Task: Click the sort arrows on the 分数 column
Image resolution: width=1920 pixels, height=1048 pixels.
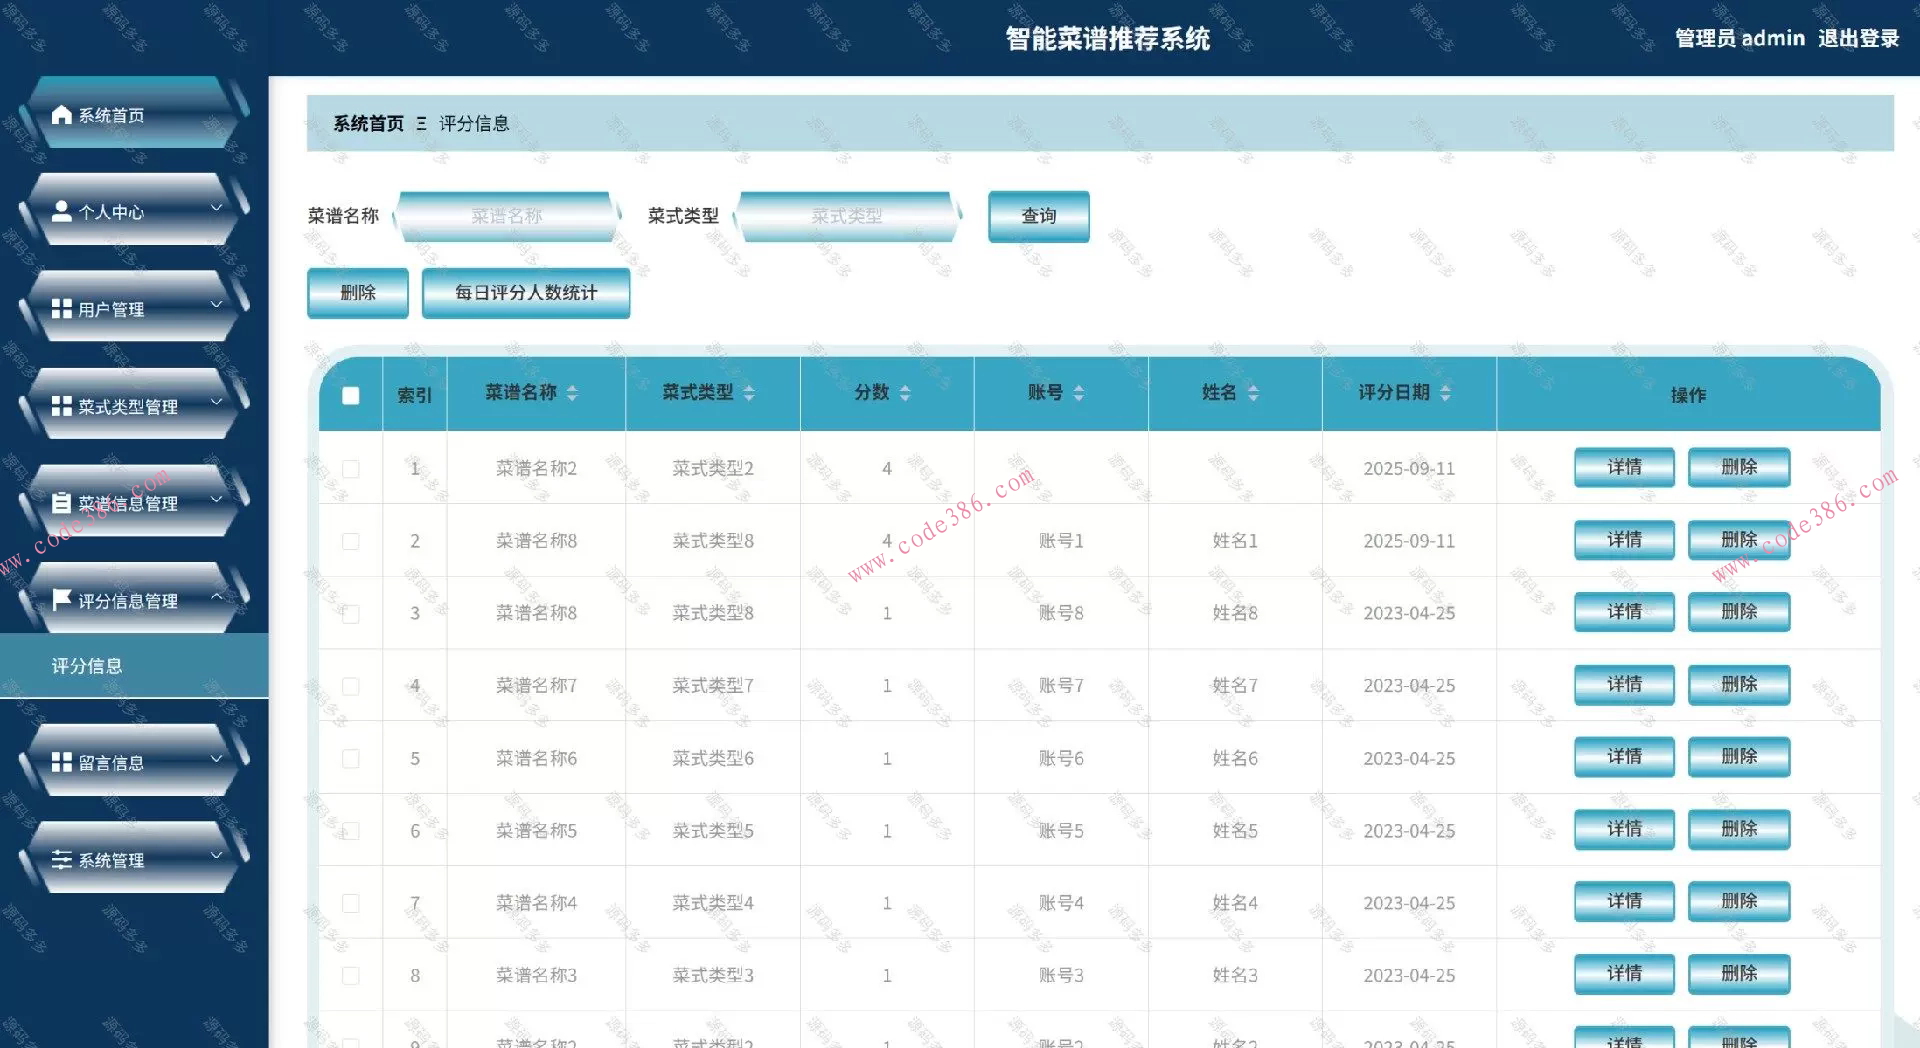Action: [x=903, y=393]
